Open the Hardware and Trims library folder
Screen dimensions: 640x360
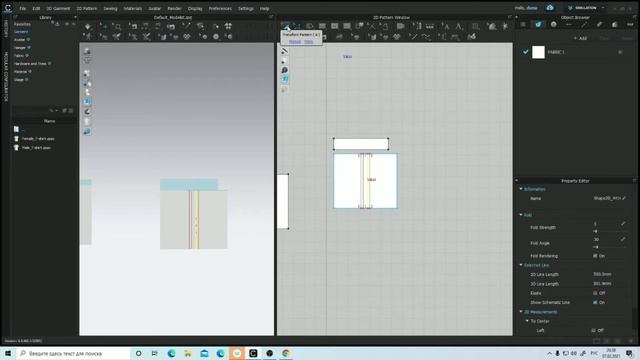pyautogui.click(x=30, y=64)
